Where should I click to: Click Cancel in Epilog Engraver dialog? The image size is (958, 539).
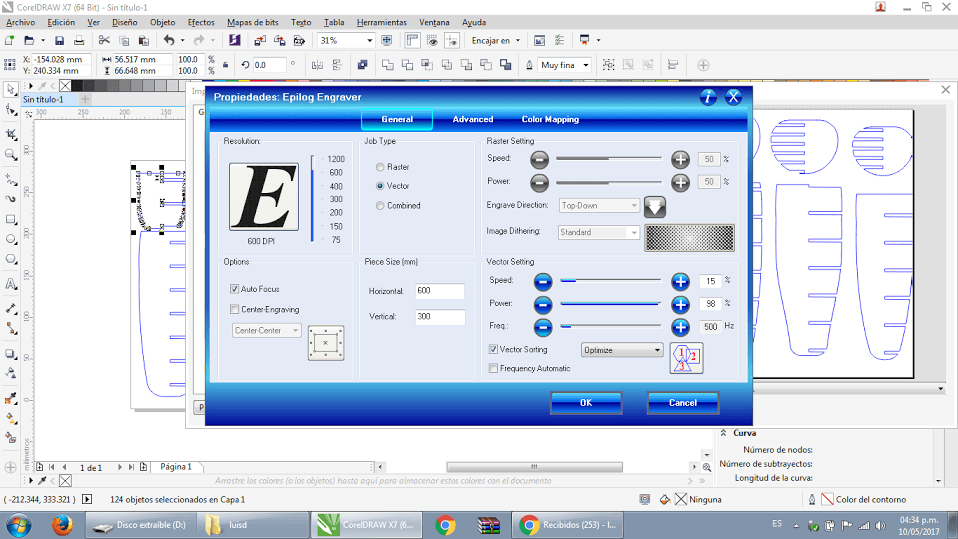[x=682, y=403]
